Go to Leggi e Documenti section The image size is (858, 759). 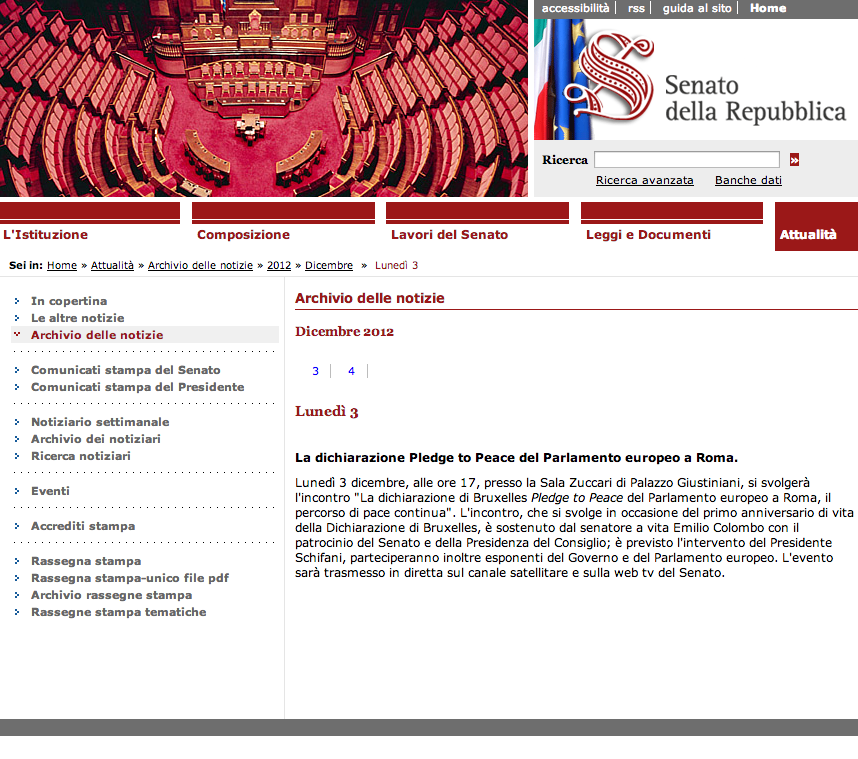point(648,235)
